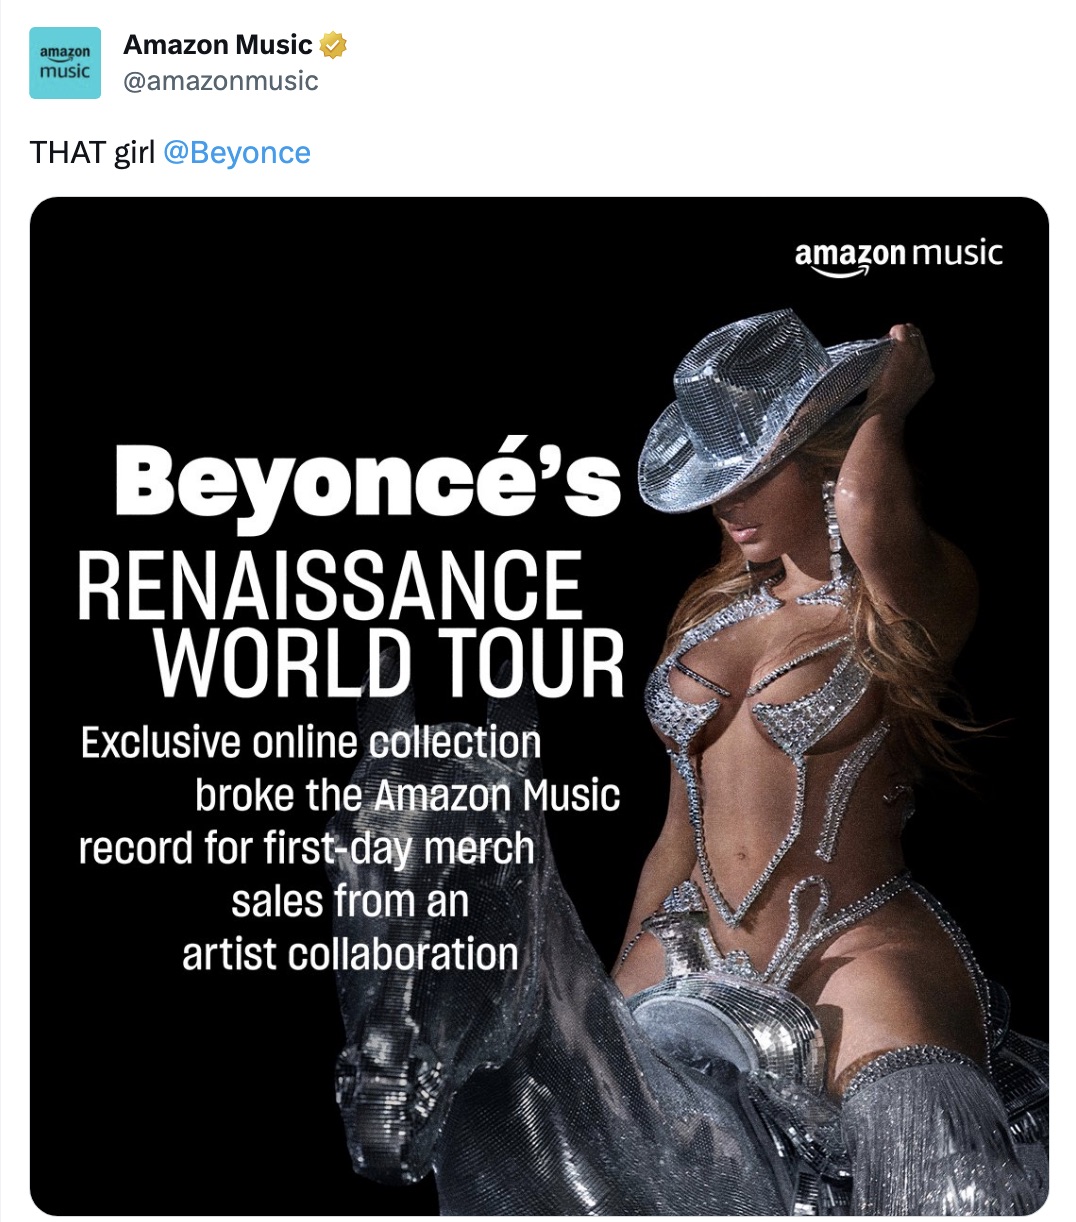Screen dimensions: 1076x1222
Task: Click the gold verified badge
Action: pos(333,45)
